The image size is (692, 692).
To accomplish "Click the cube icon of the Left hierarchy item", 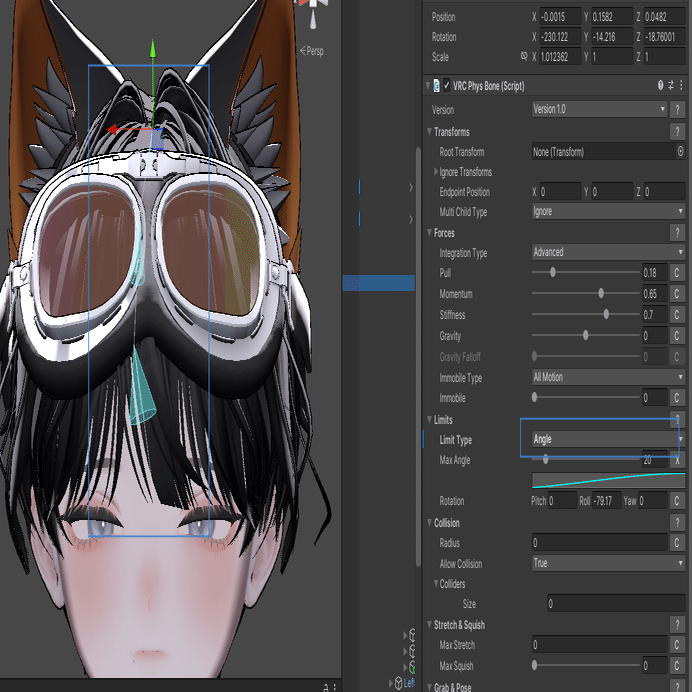I will pos(399,683).
